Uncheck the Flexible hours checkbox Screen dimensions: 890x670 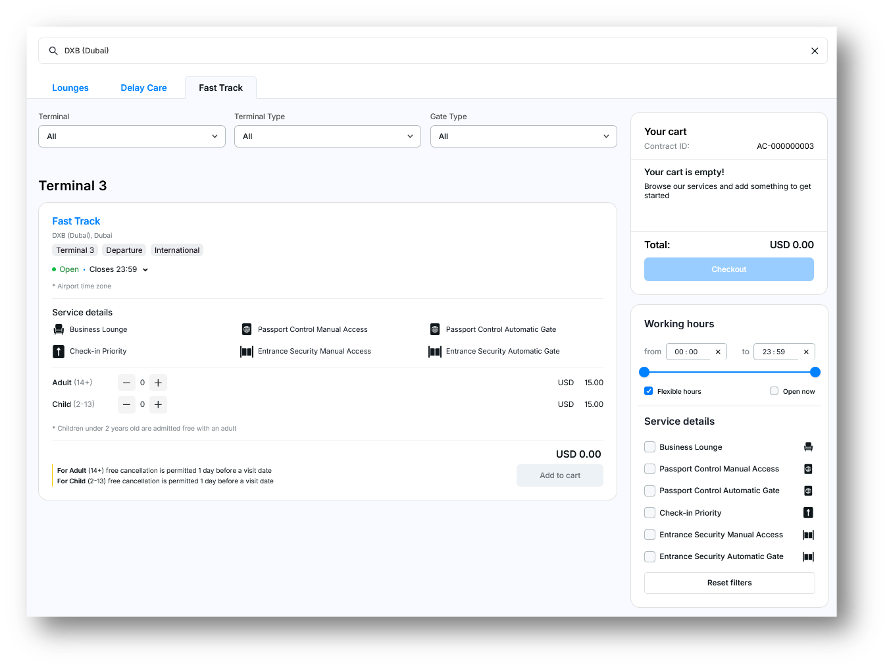tap(649, 391)
